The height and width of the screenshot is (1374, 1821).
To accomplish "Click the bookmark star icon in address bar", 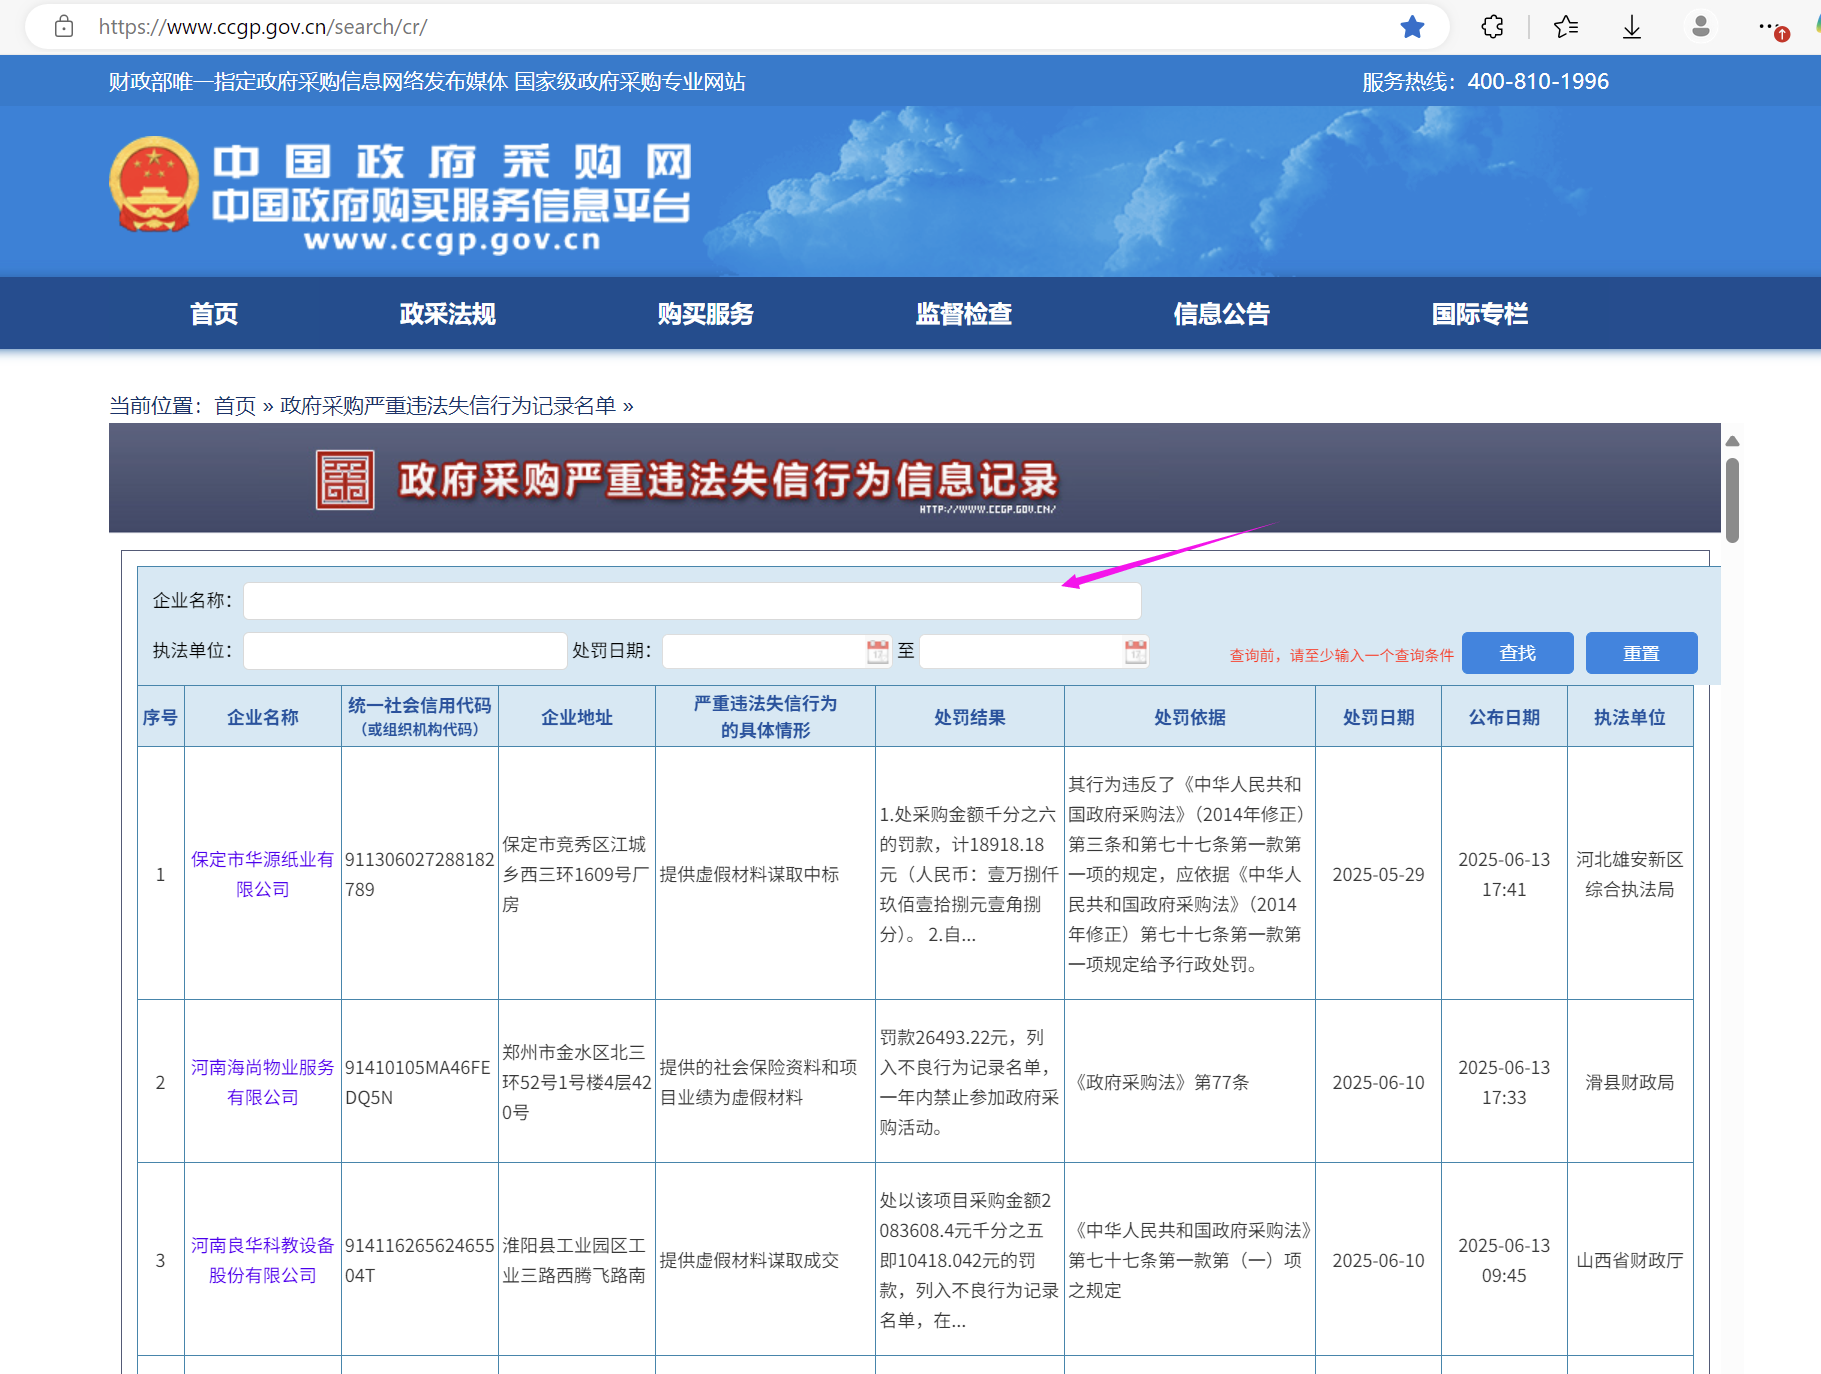I will click(1411, 27).
